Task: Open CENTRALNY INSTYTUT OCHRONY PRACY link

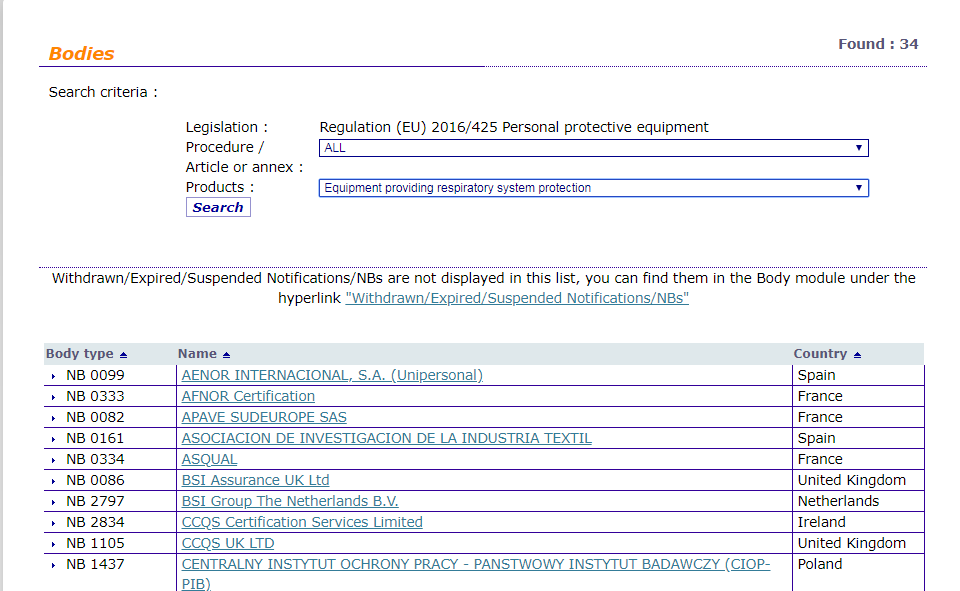Action: pos(475,564)
